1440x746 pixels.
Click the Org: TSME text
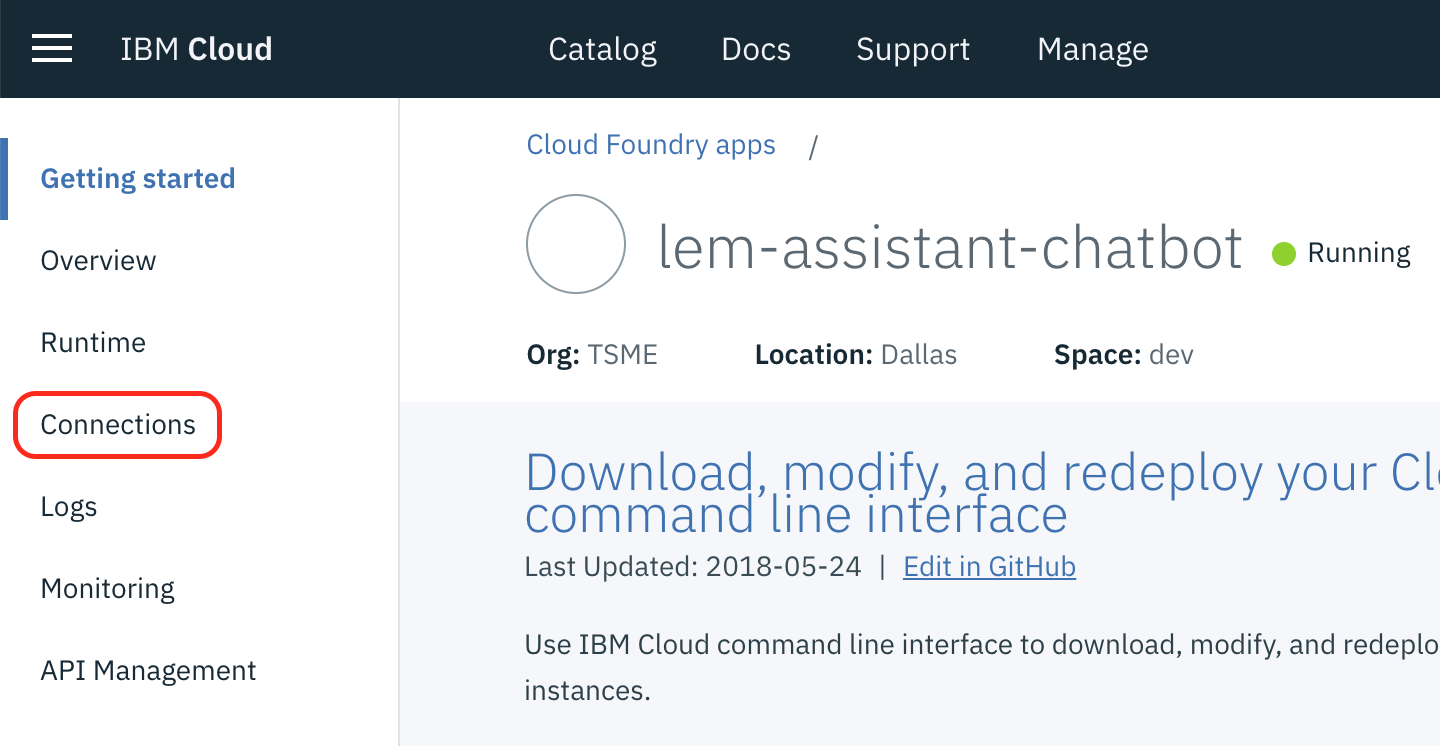[592, 355]
